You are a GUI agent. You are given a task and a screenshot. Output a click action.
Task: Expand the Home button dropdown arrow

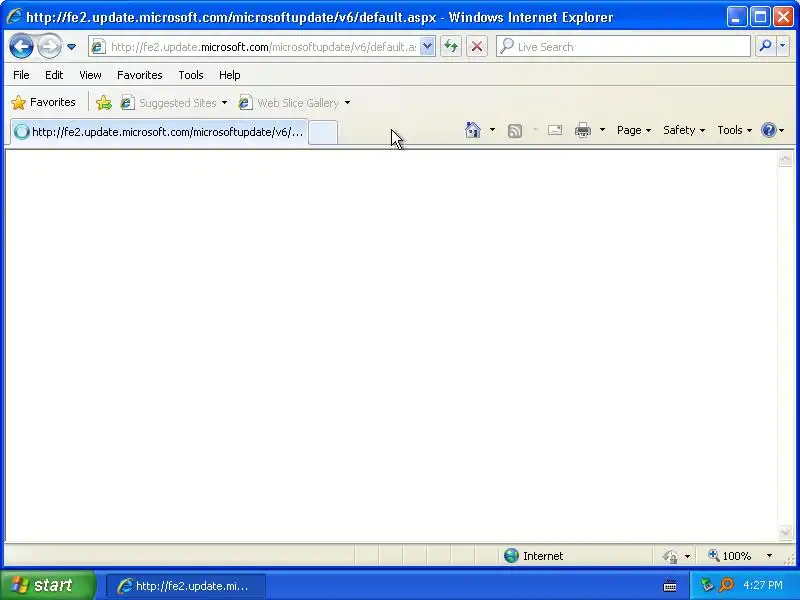click(492, 130)
